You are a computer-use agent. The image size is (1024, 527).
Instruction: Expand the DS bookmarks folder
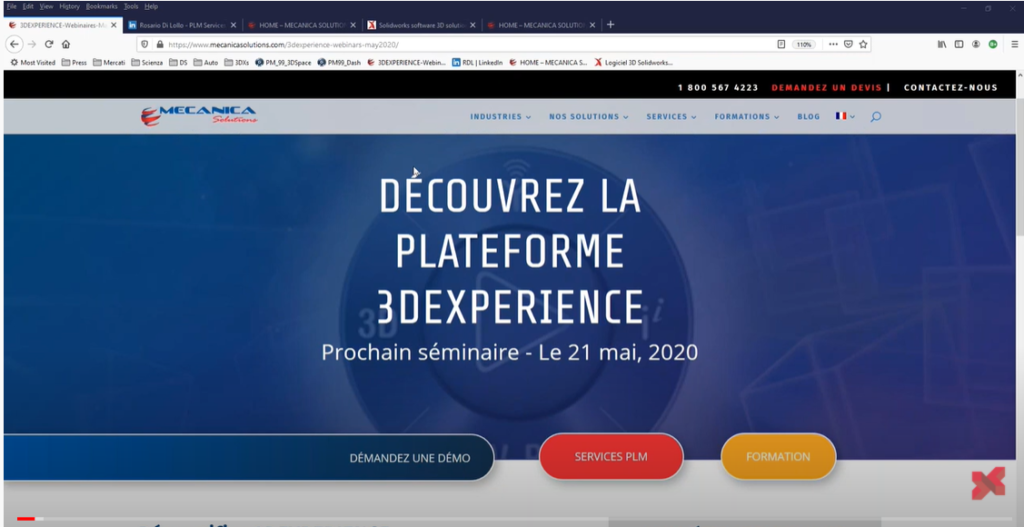coord(178,63)
